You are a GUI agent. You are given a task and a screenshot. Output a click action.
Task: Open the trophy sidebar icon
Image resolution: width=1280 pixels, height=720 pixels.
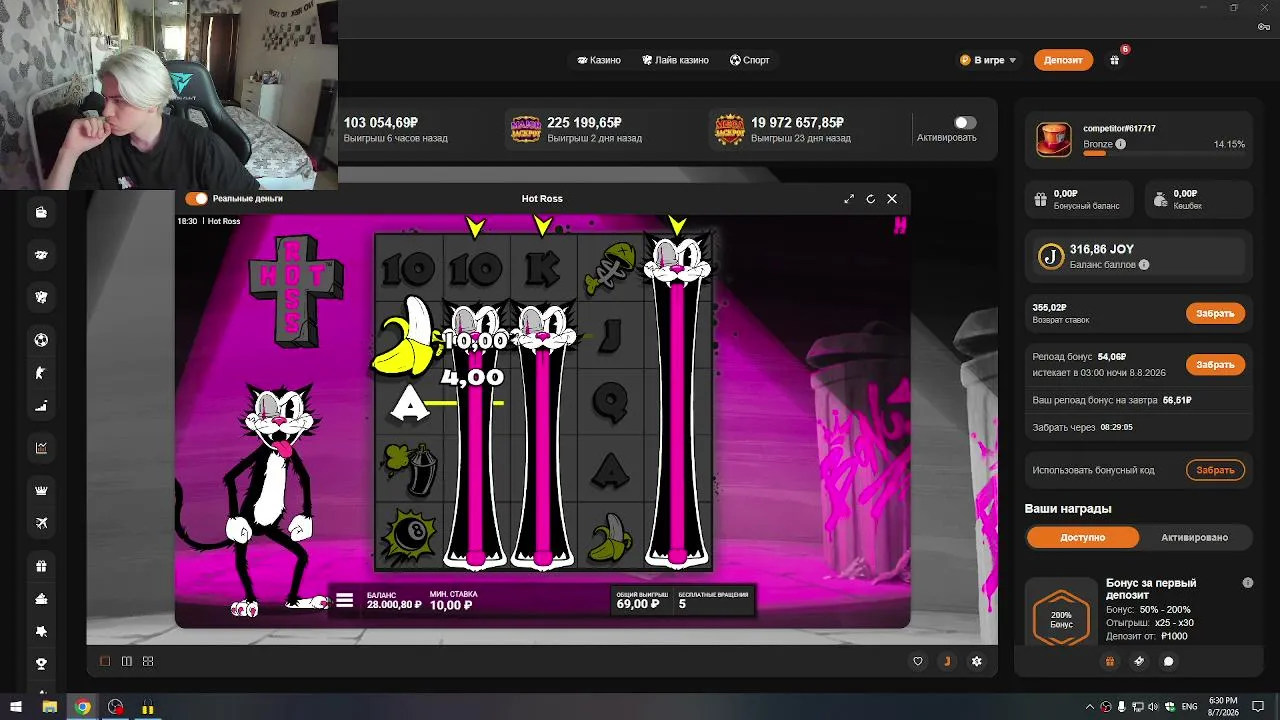coord(41,664)
